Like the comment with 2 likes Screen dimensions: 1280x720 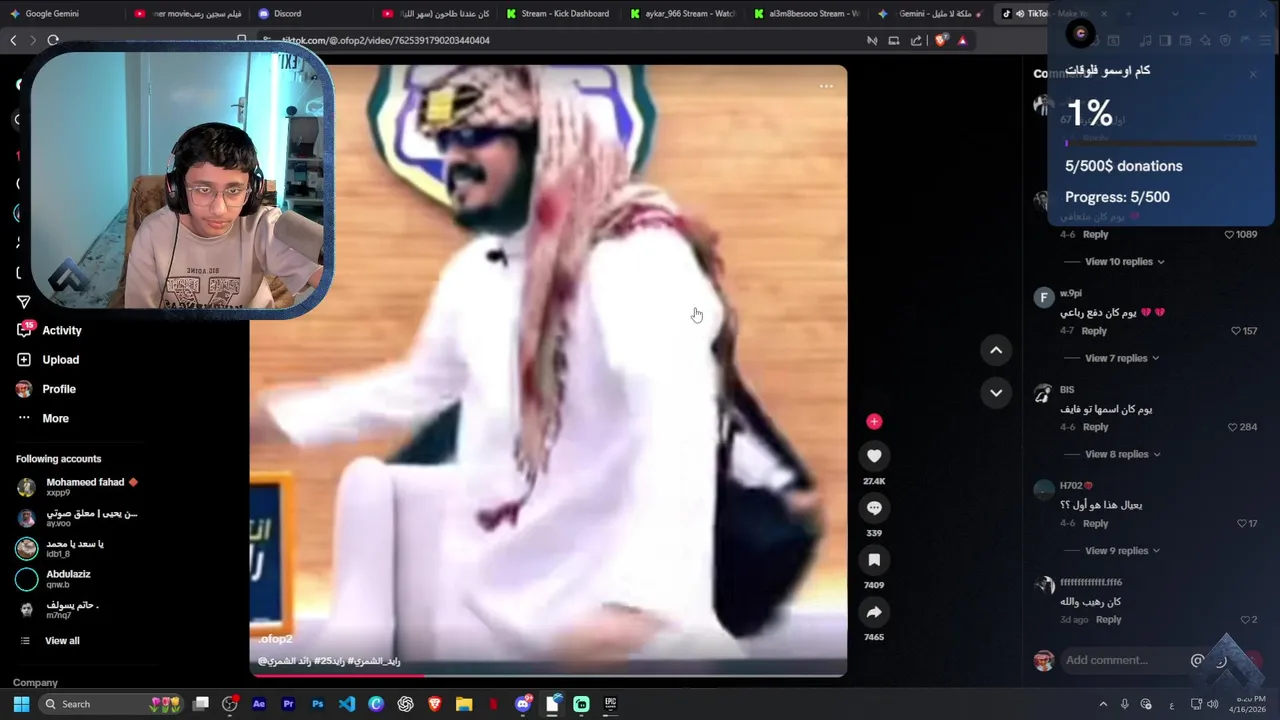pos(1245,620)
